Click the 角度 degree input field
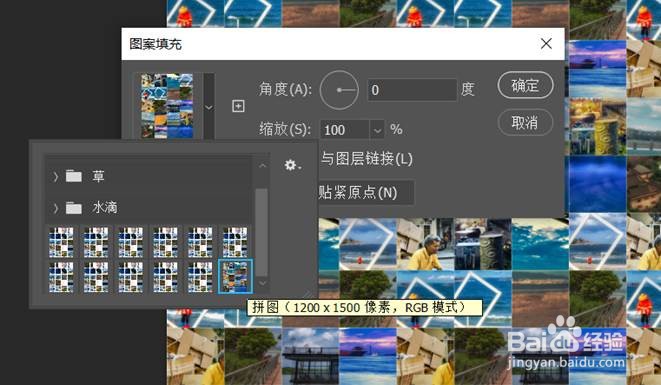Viewport: 661px width, 385px height. coord(412,90)
